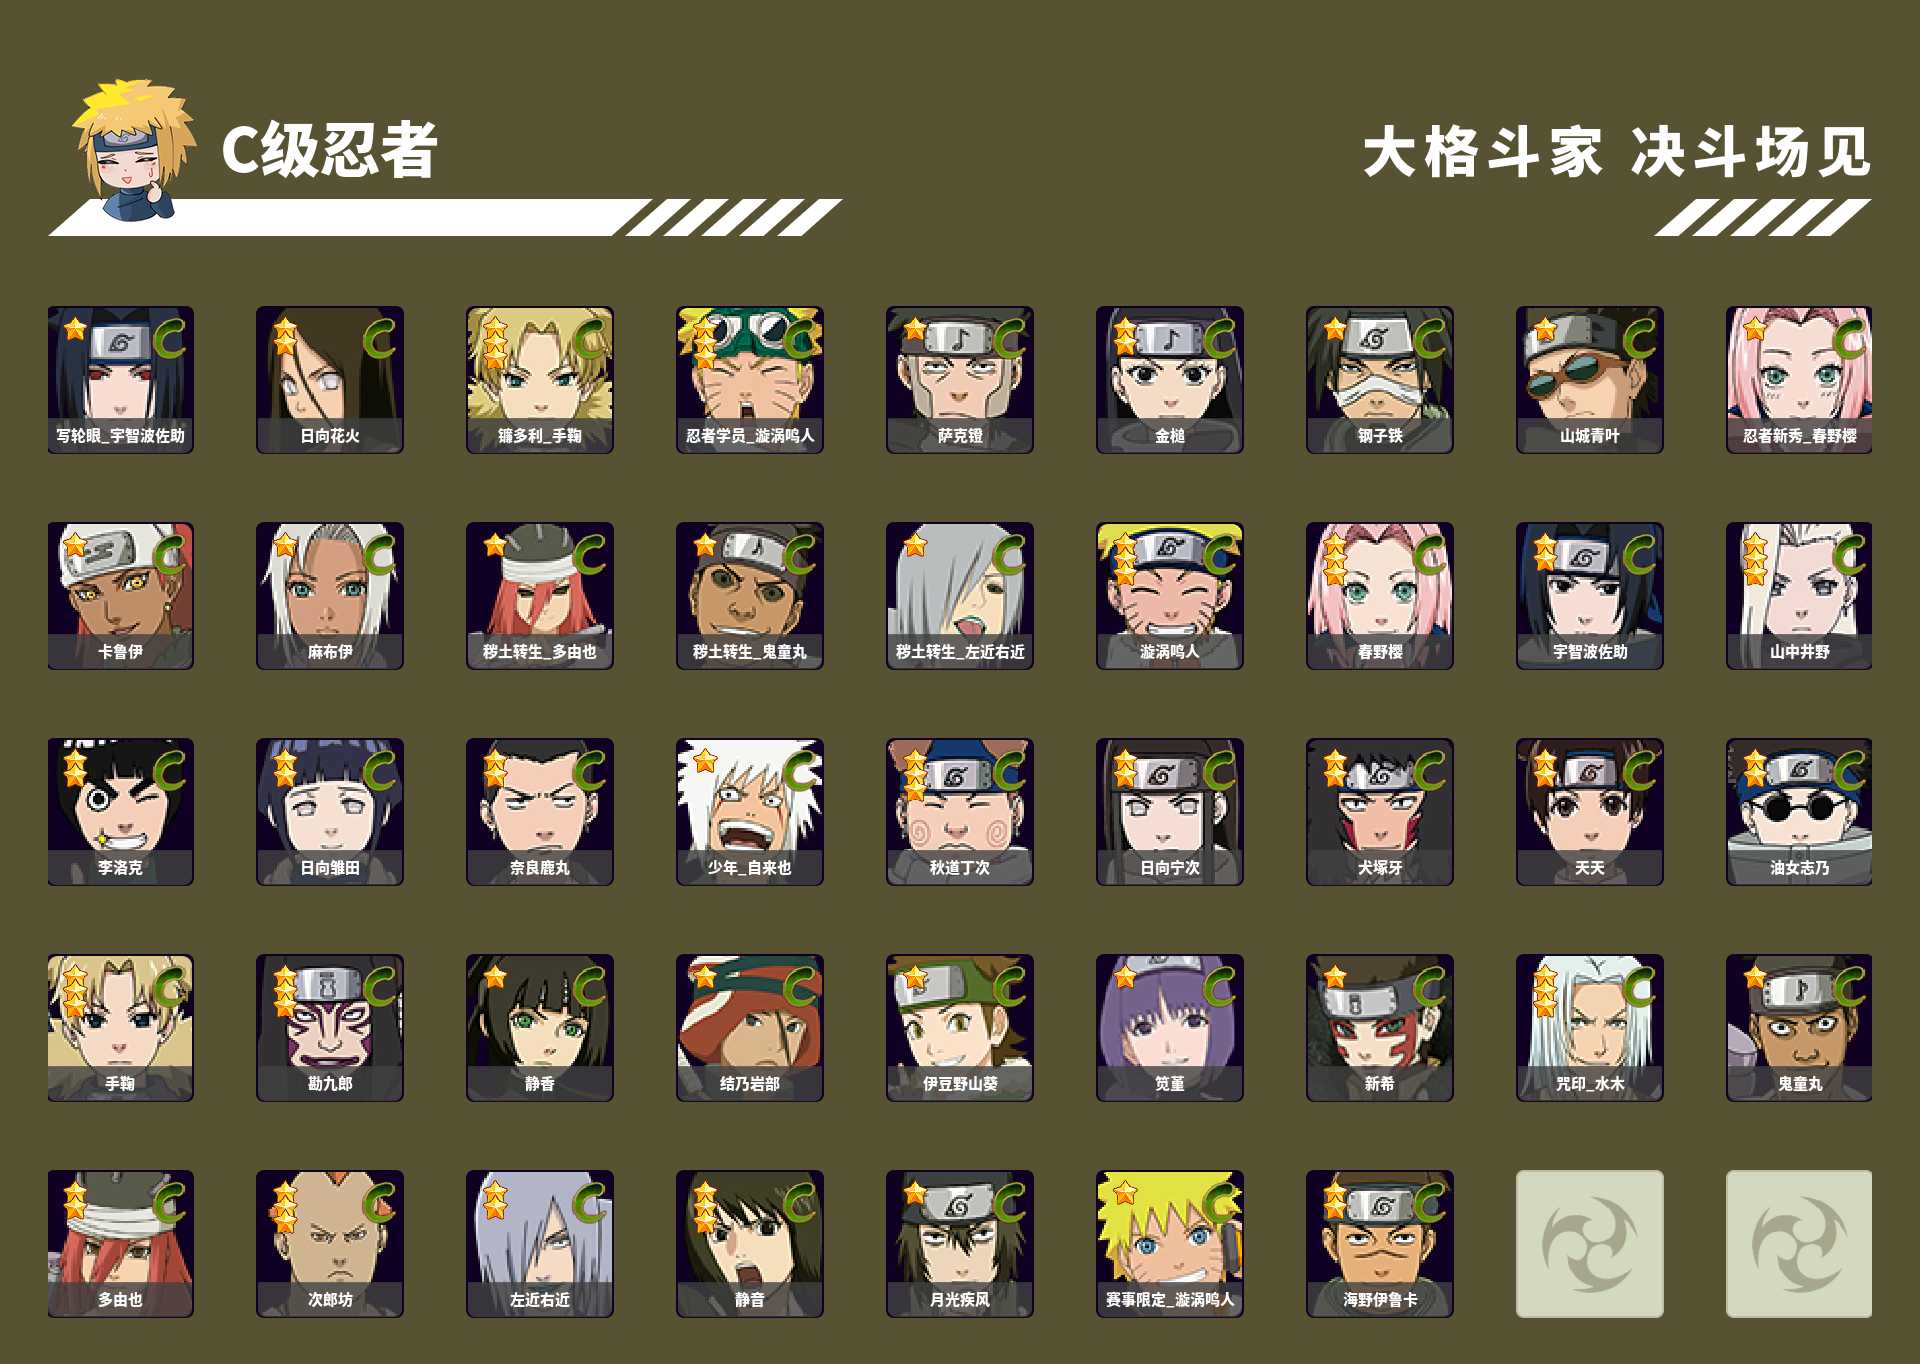Pick the 卡鲁伊 ninja icon
1920x1364 pixels.
120,596
